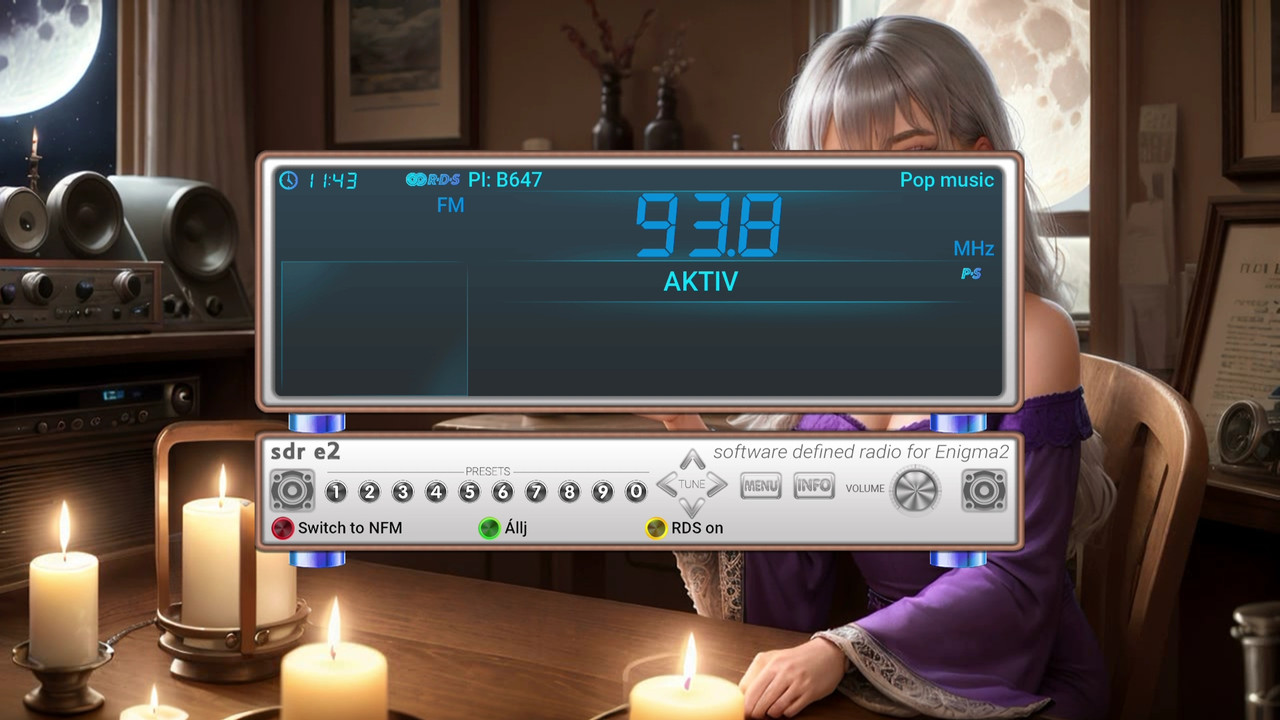Open the INFO panel
The width and height of the screenshot is (1280, 720).
[x=813, y=485]
